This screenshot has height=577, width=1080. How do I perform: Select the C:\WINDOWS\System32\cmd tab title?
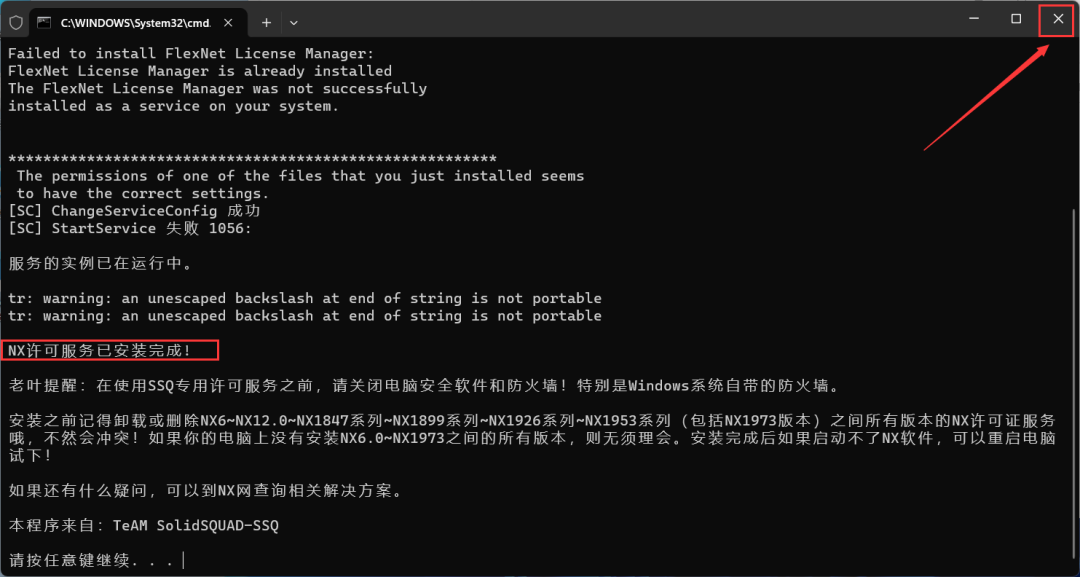138,22
